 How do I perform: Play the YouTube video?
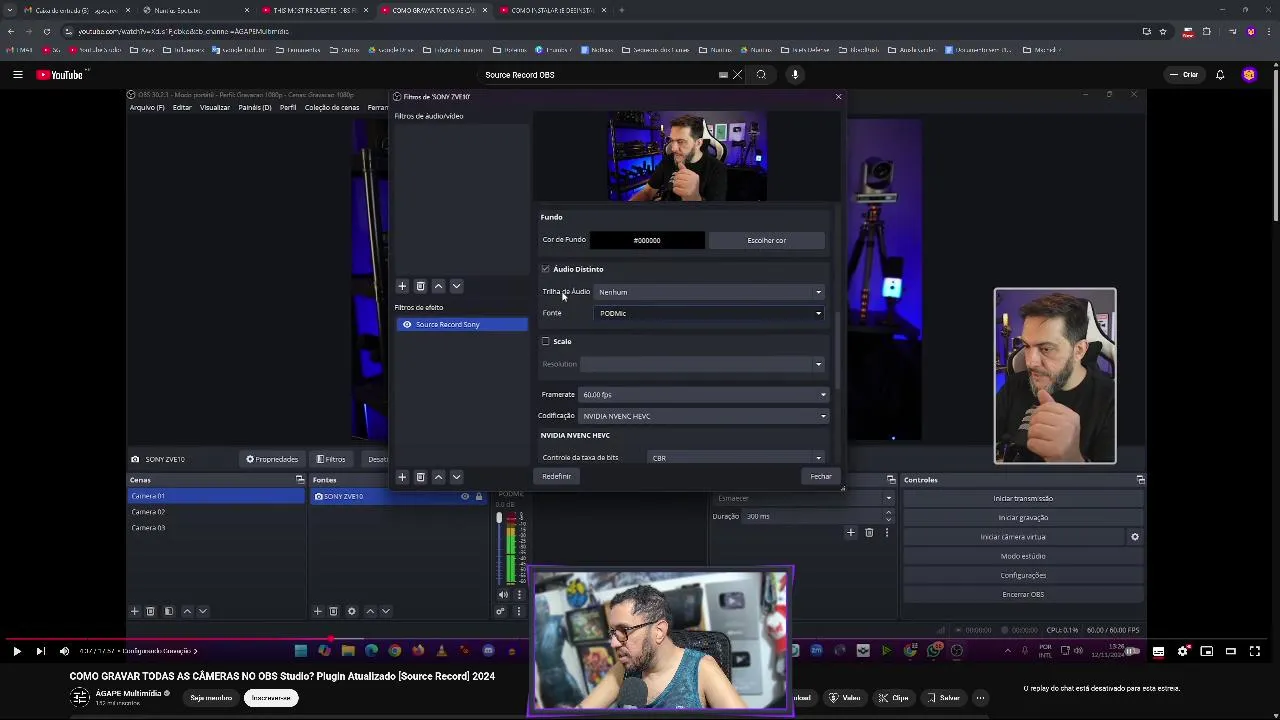coord(17,651)
